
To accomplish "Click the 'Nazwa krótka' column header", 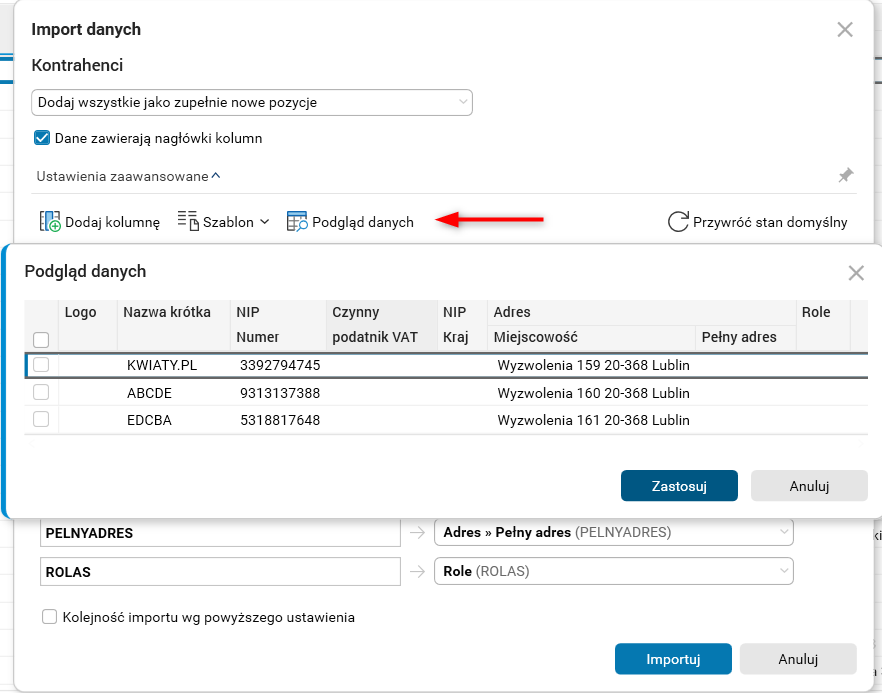I will 167,312.
